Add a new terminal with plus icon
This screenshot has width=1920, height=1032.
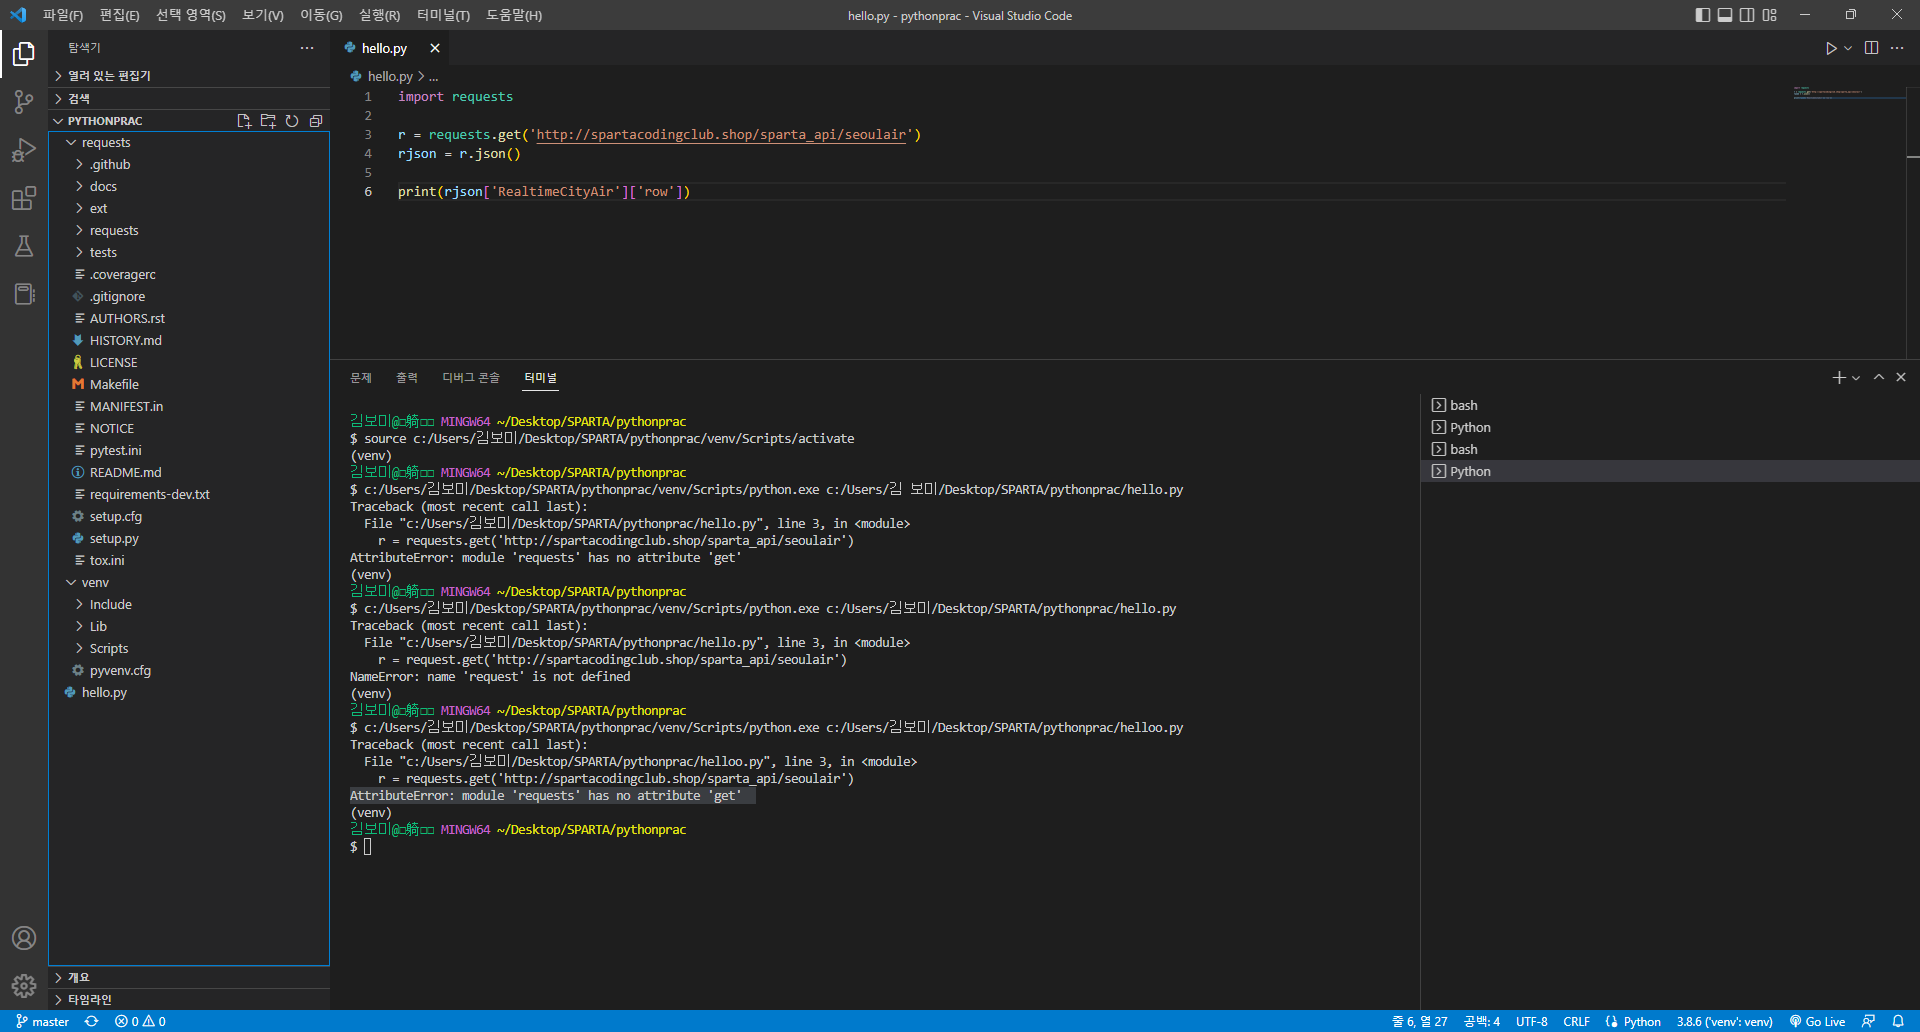(1838, 377)
